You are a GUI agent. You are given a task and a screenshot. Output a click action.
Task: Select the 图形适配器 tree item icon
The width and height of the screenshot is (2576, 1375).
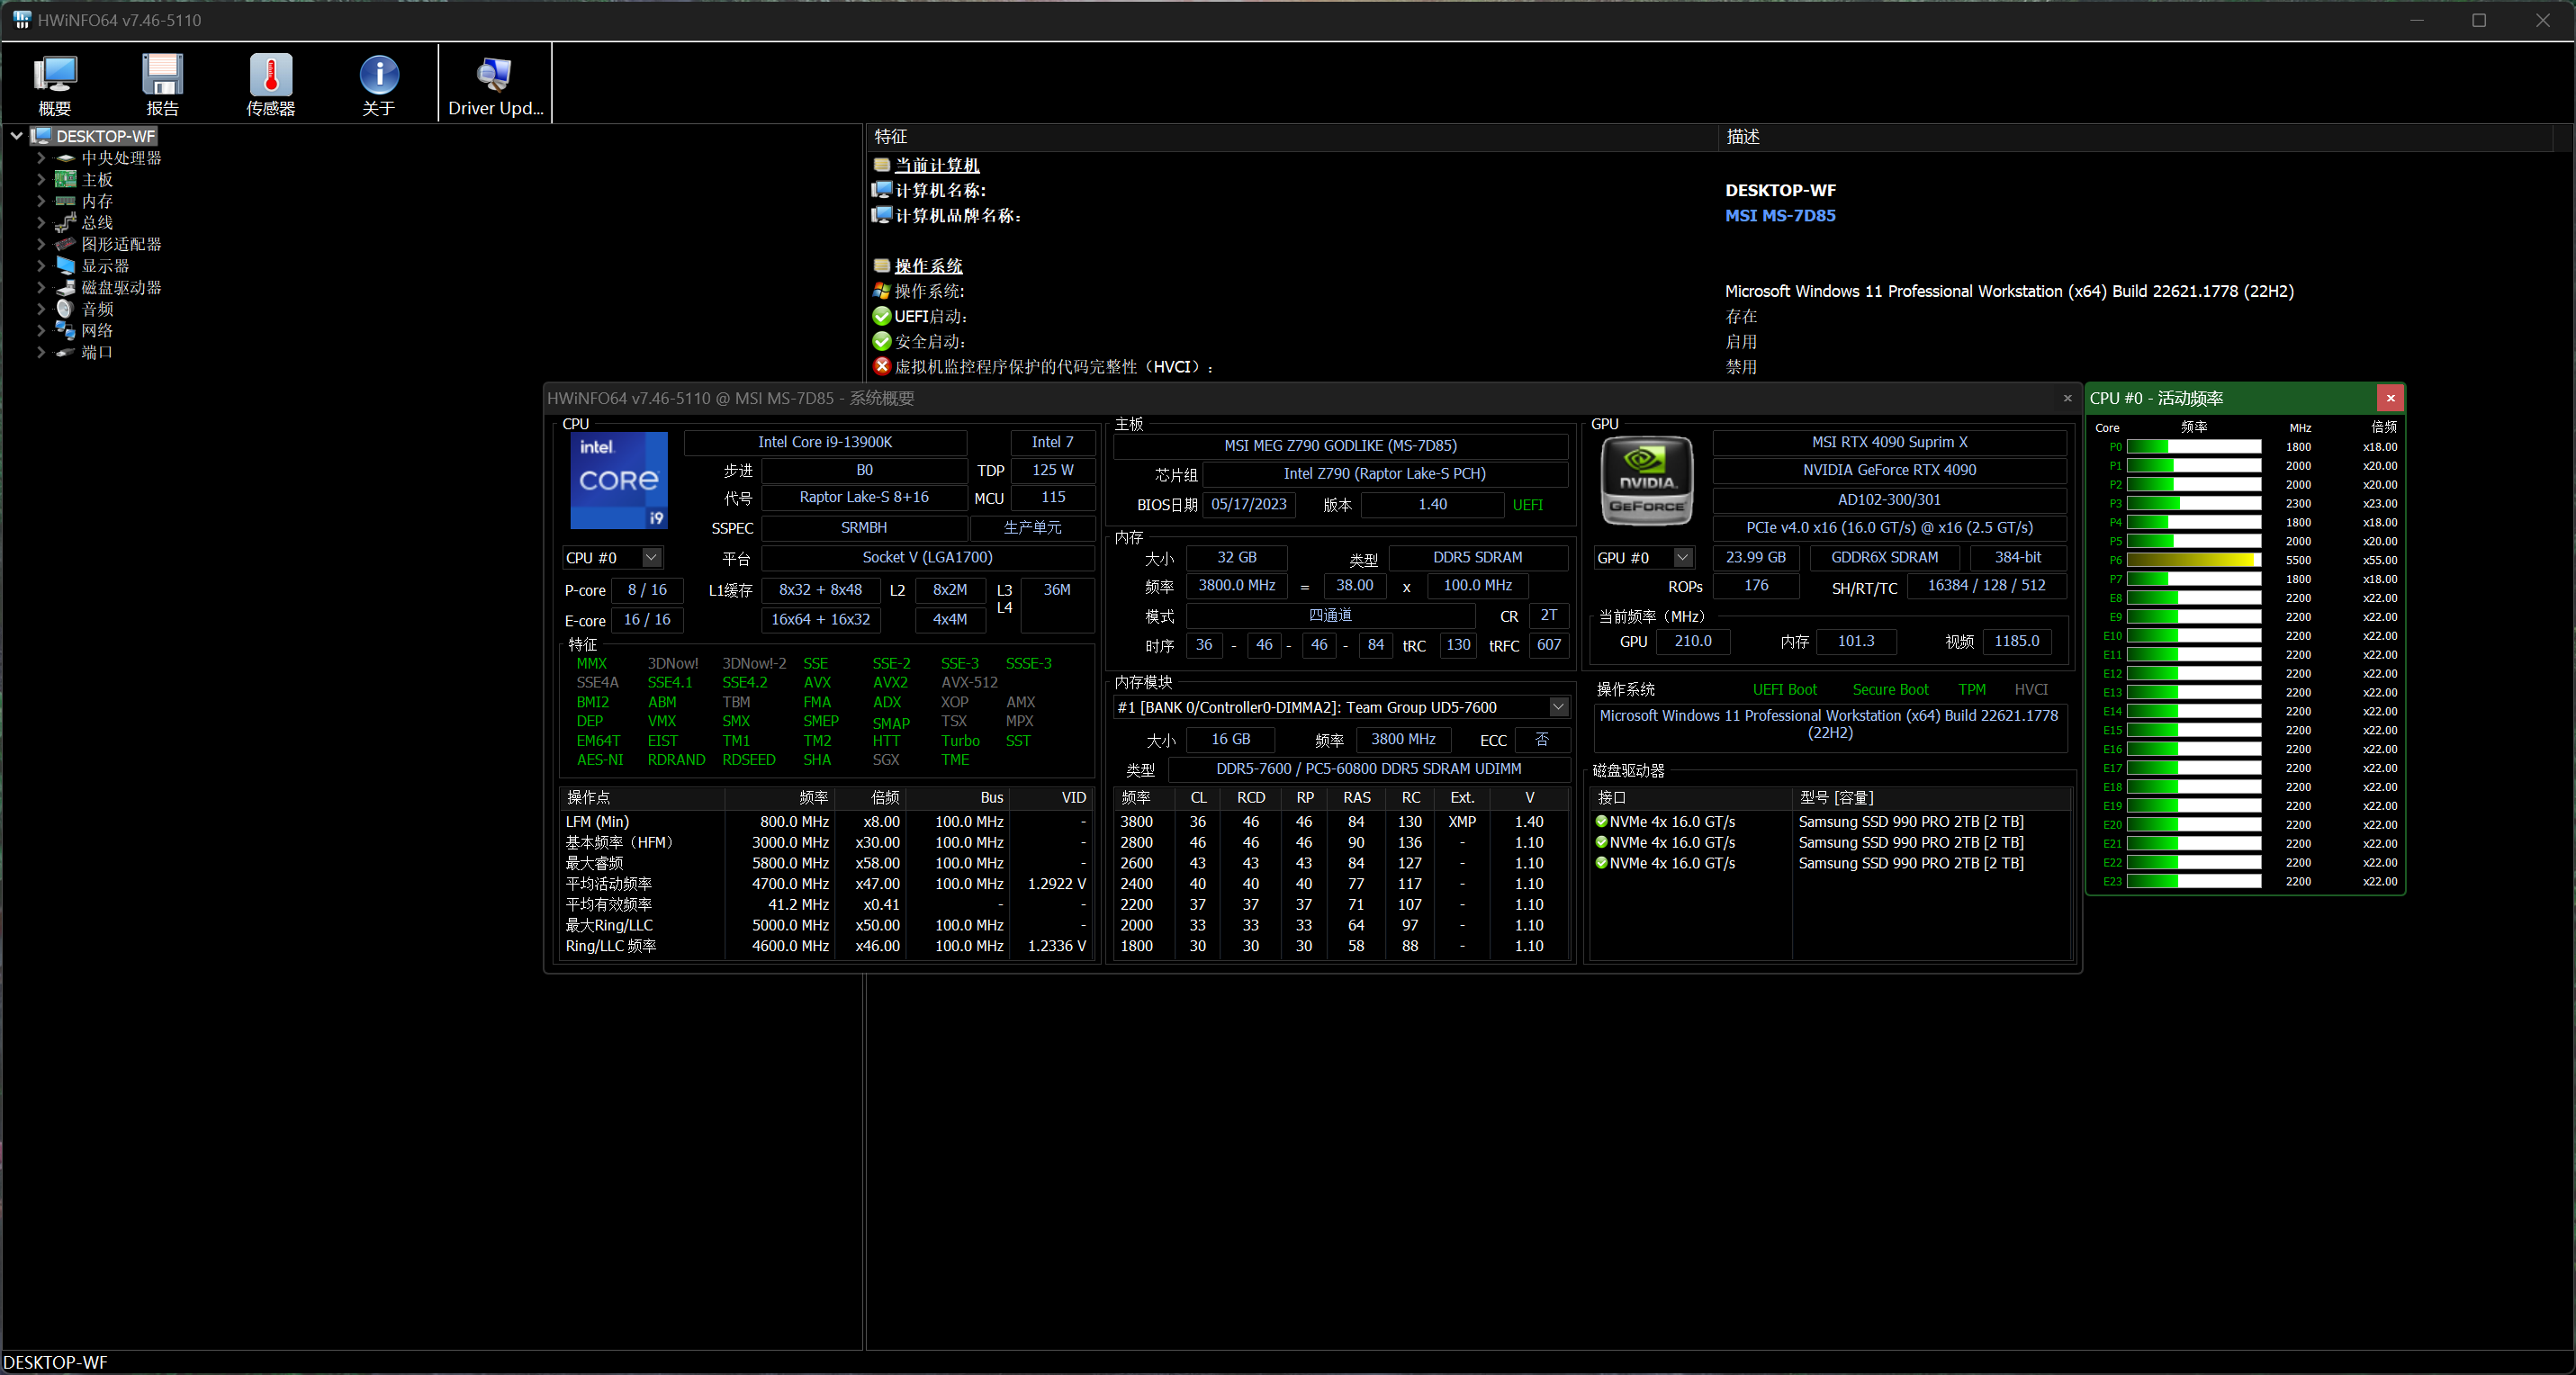pyautogui.click(x=66, y=244)
